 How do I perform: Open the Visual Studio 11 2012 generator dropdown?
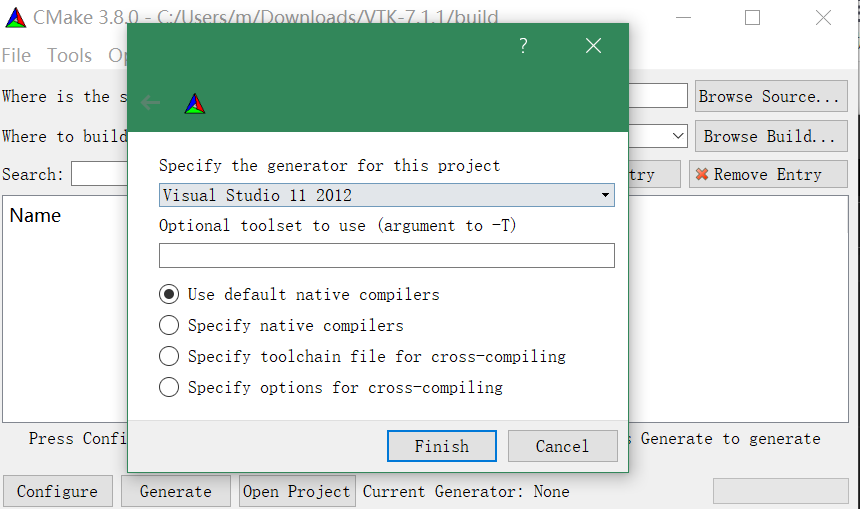(386, 195)
